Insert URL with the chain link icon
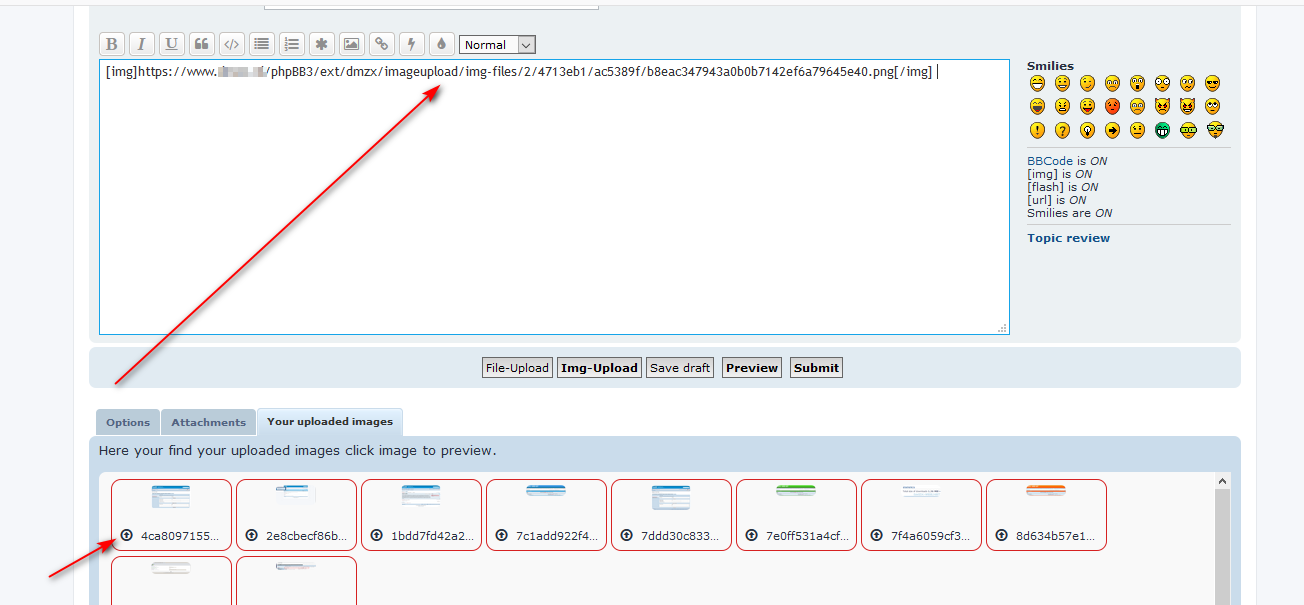The height and width of the screenshot is (605, 1304). (x=381, y=44)
